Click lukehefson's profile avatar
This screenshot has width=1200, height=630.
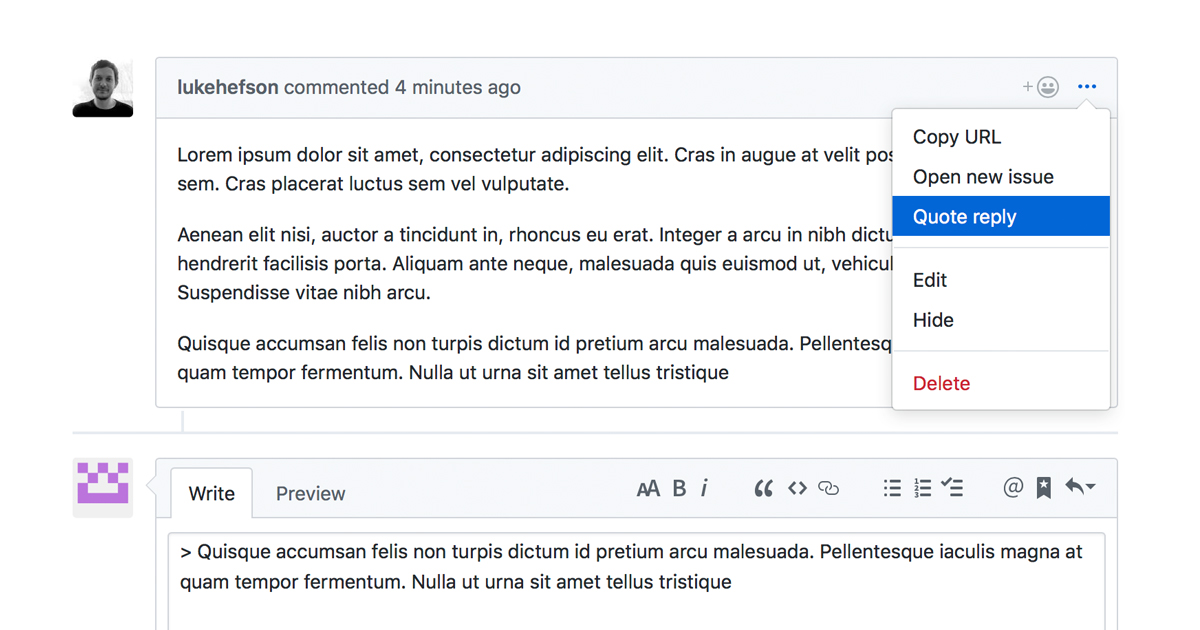pyautogui.click(x=103, y=88)
